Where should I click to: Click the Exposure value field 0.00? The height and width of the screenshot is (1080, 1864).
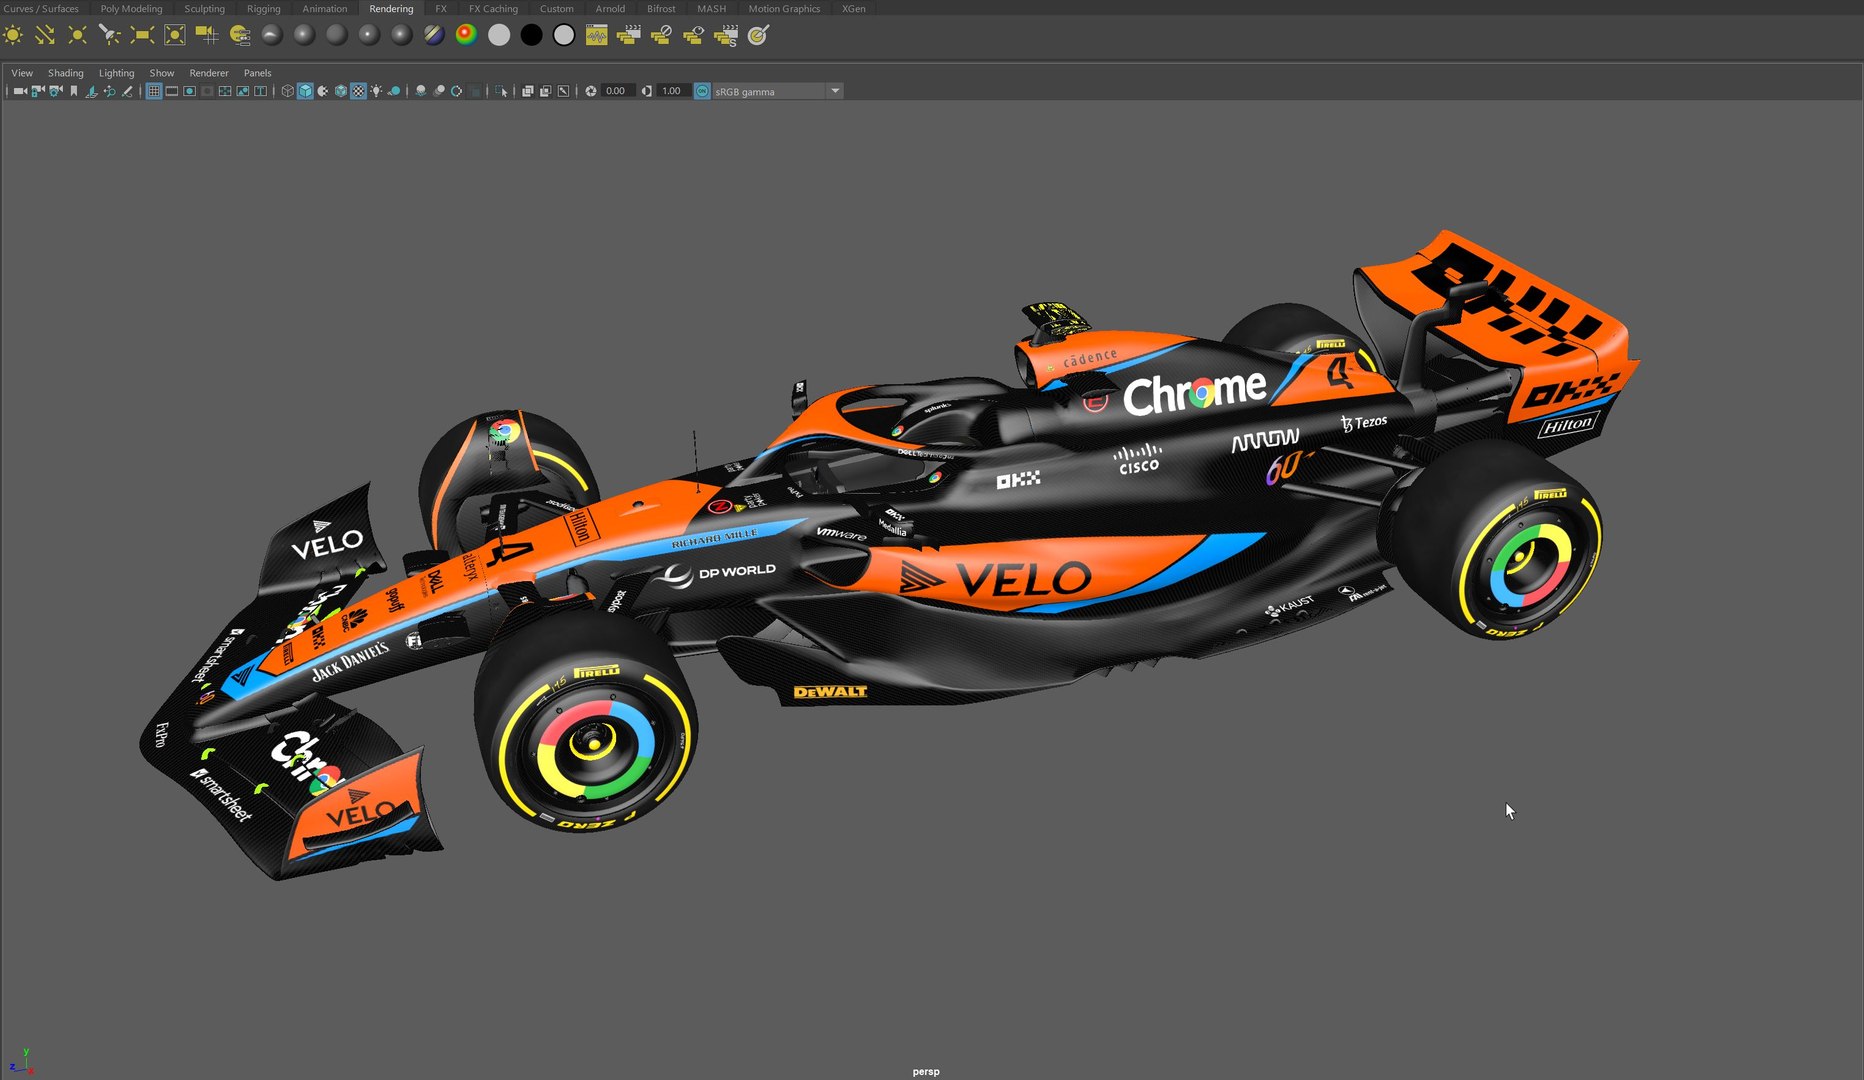pos(616,91)
